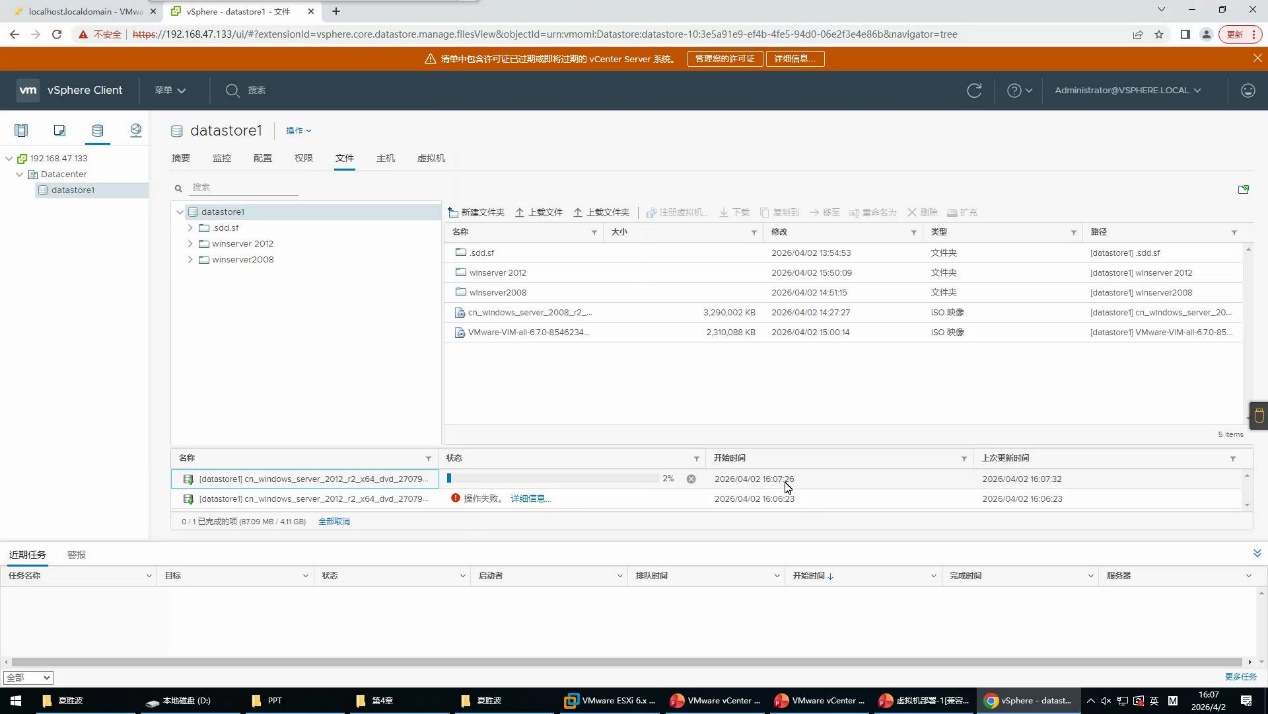1268x714 pixels.
Task: Click filter icon on Path column
Action: (x=1234, y=232)
